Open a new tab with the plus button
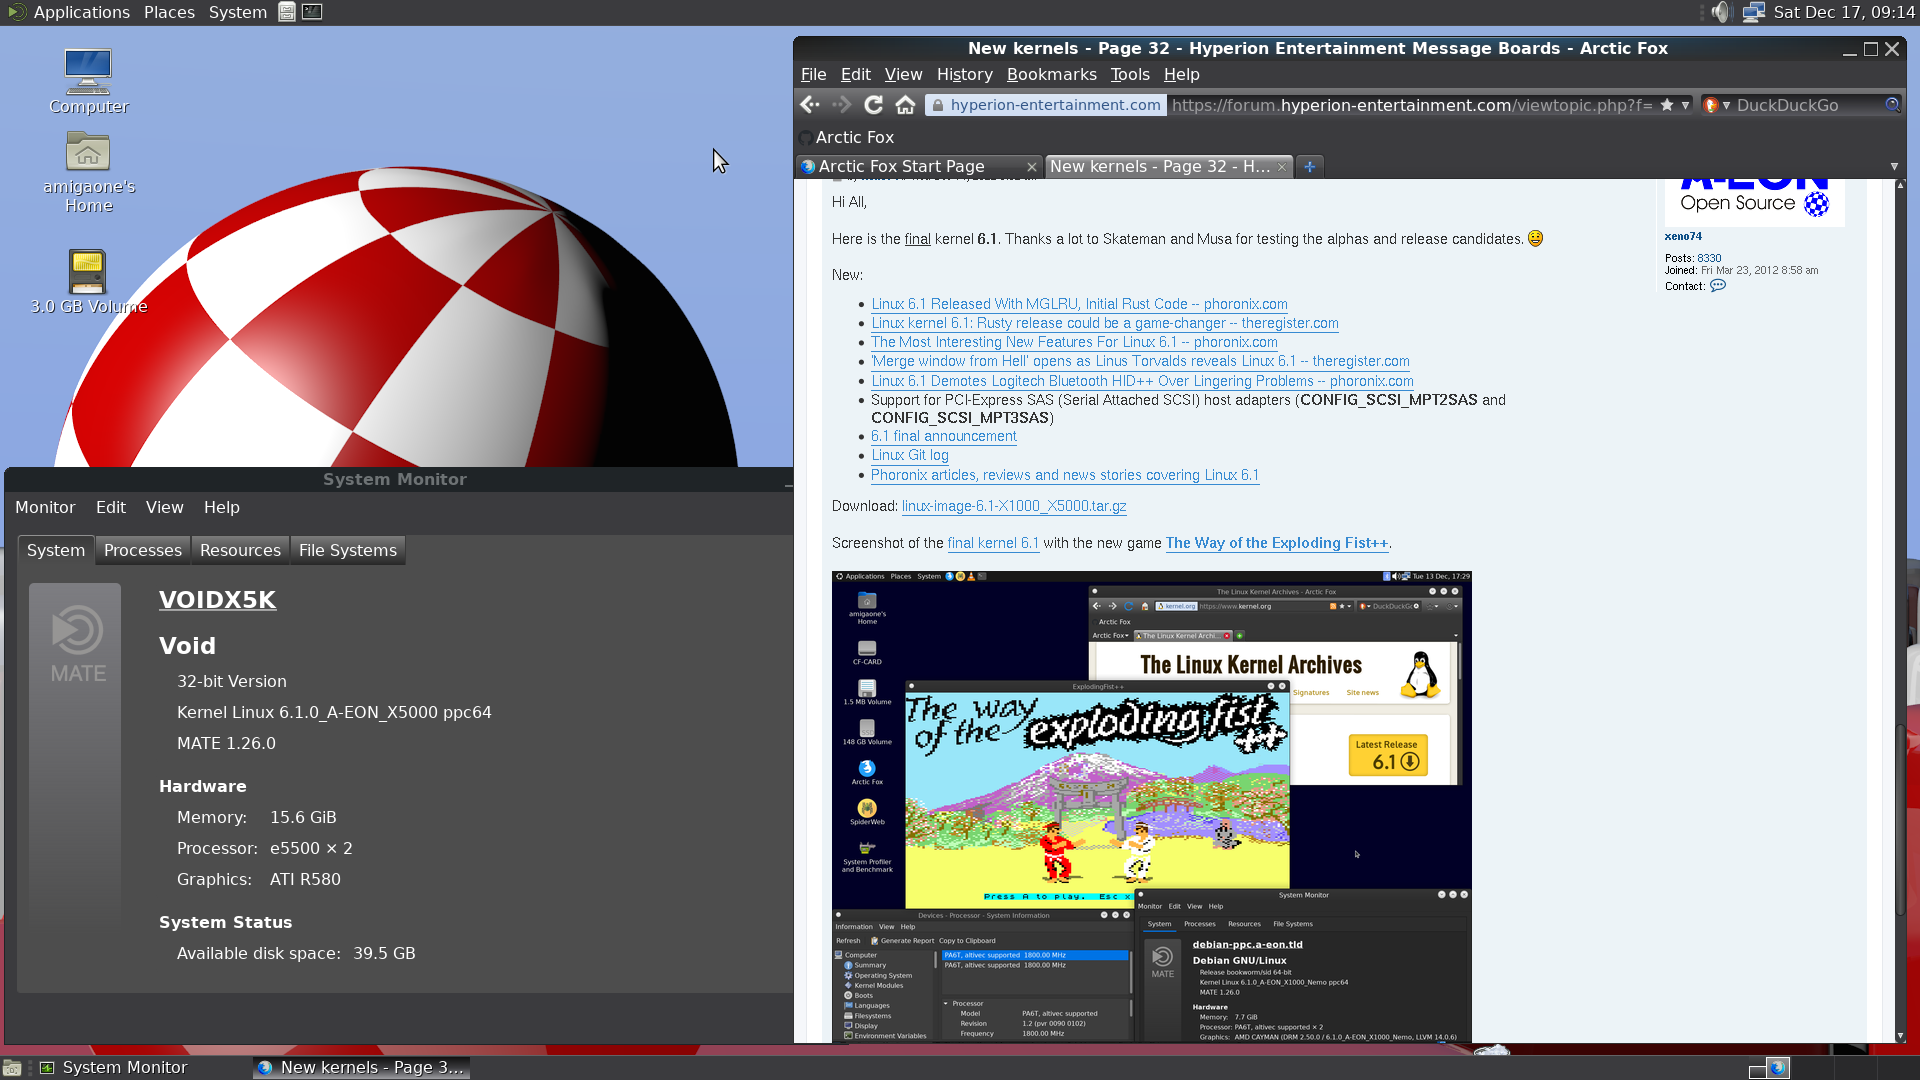Viewport: 1920px width, 1080px height. tap(1309, 167)
